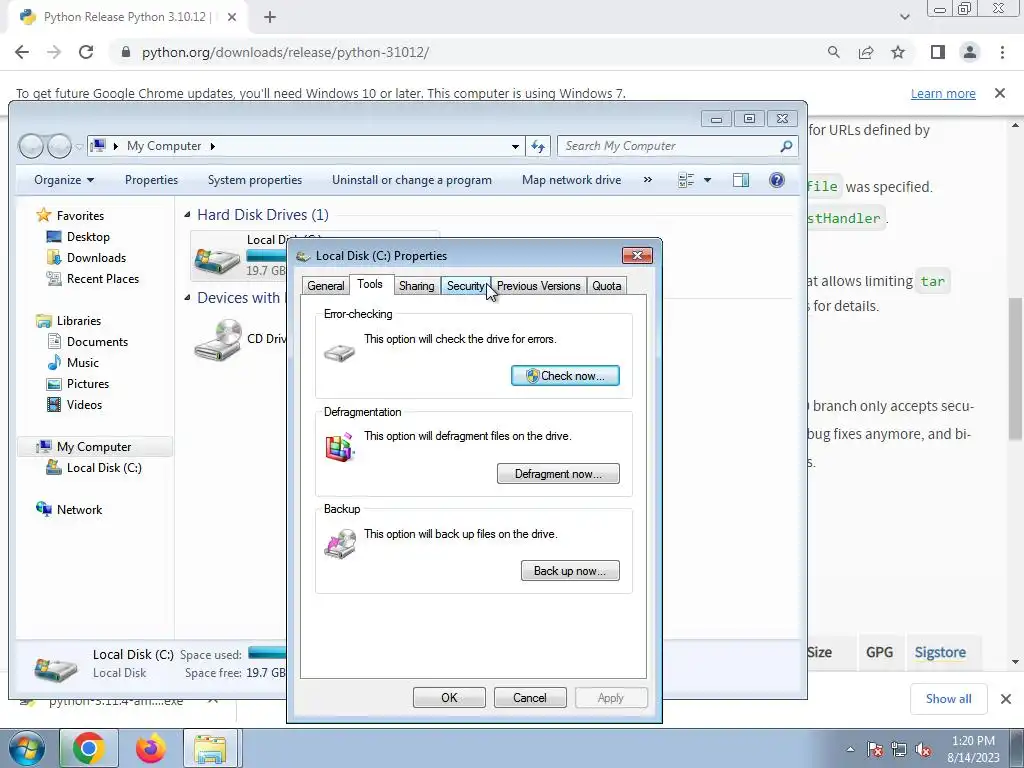Image resolution: width=1024 pixels, height=768 pixels.
Task: Select Network in navigation pane
Action: (x=79, y=509)
